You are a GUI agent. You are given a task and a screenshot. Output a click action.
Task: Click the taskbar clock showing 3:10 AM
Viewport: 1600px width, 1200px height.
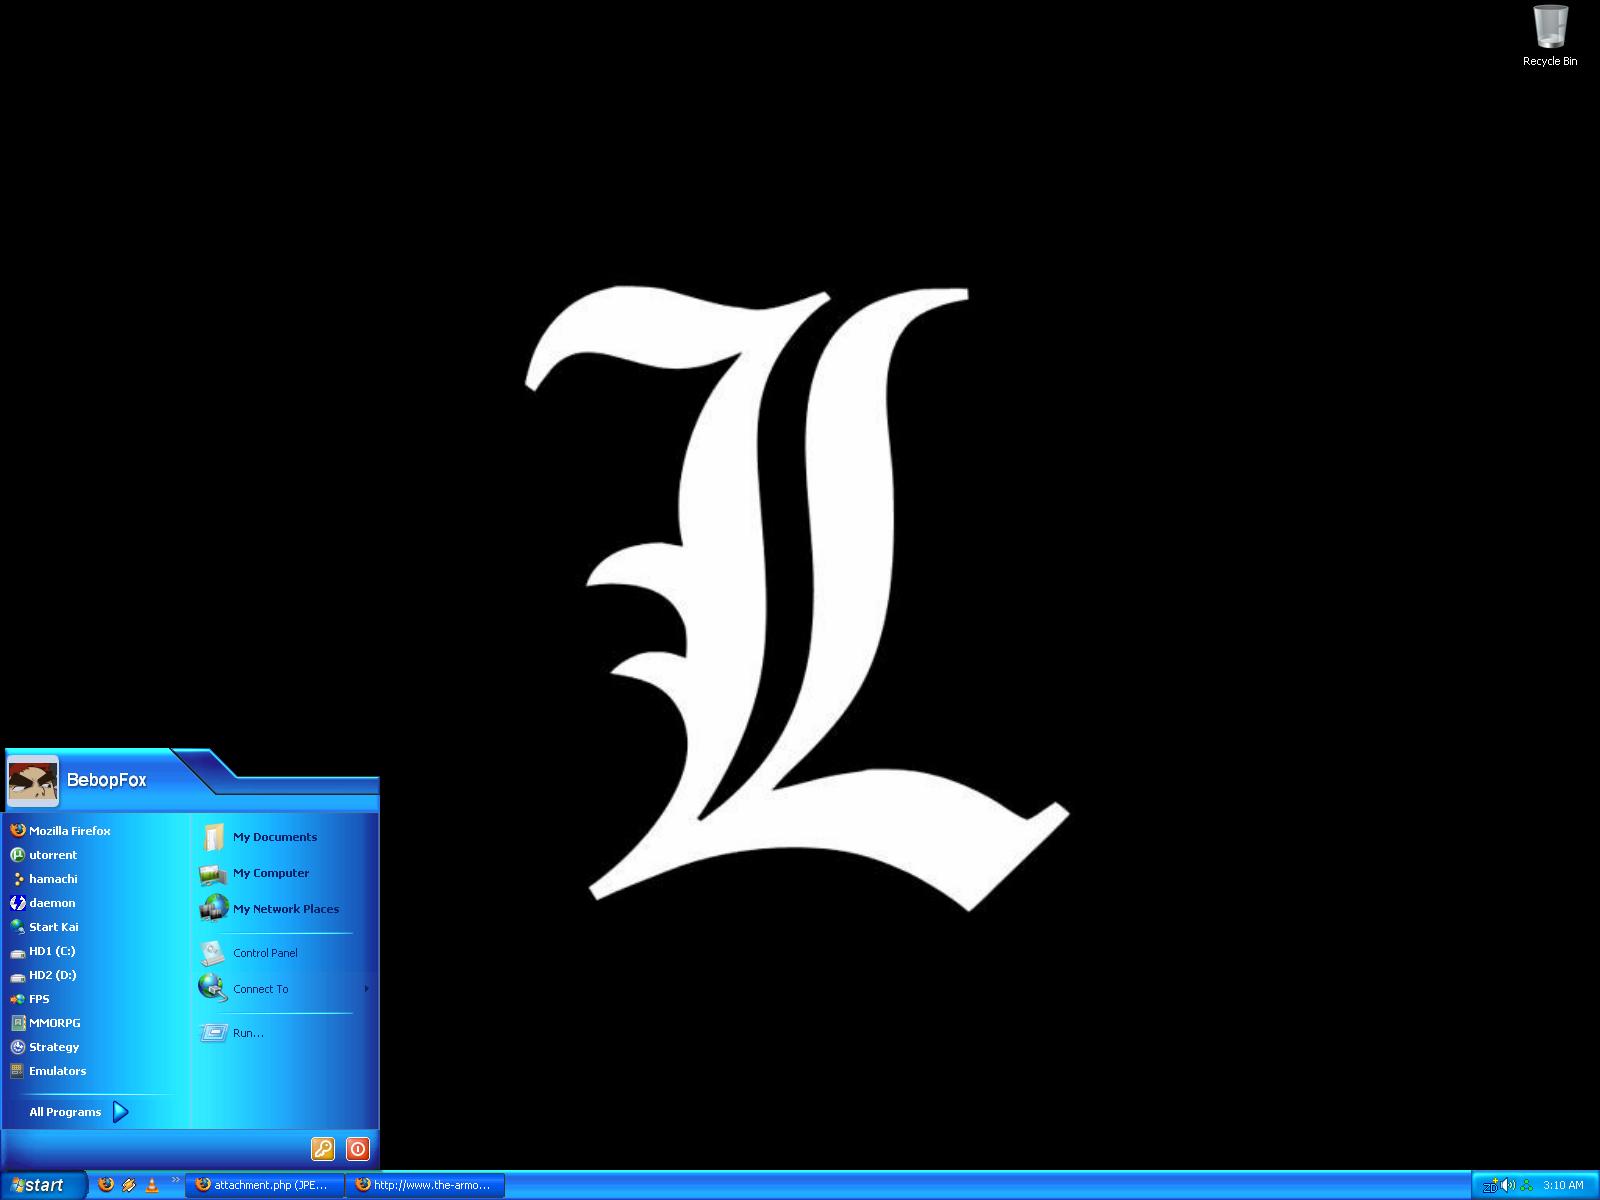pos(1563,1185)
